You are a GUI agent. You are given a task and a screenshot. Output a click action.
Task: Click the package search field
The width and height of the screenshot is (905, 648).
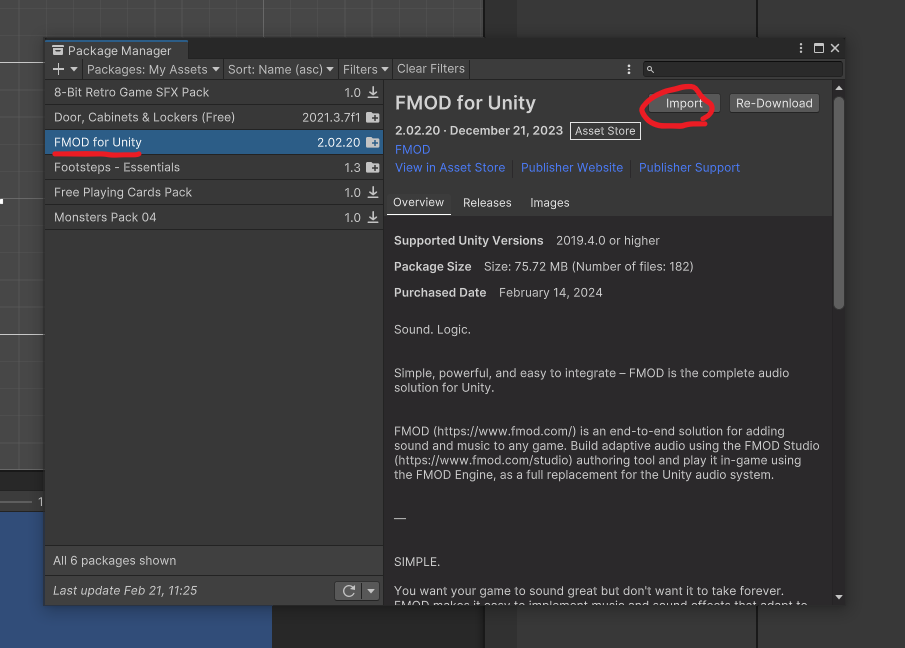[743, 69]
